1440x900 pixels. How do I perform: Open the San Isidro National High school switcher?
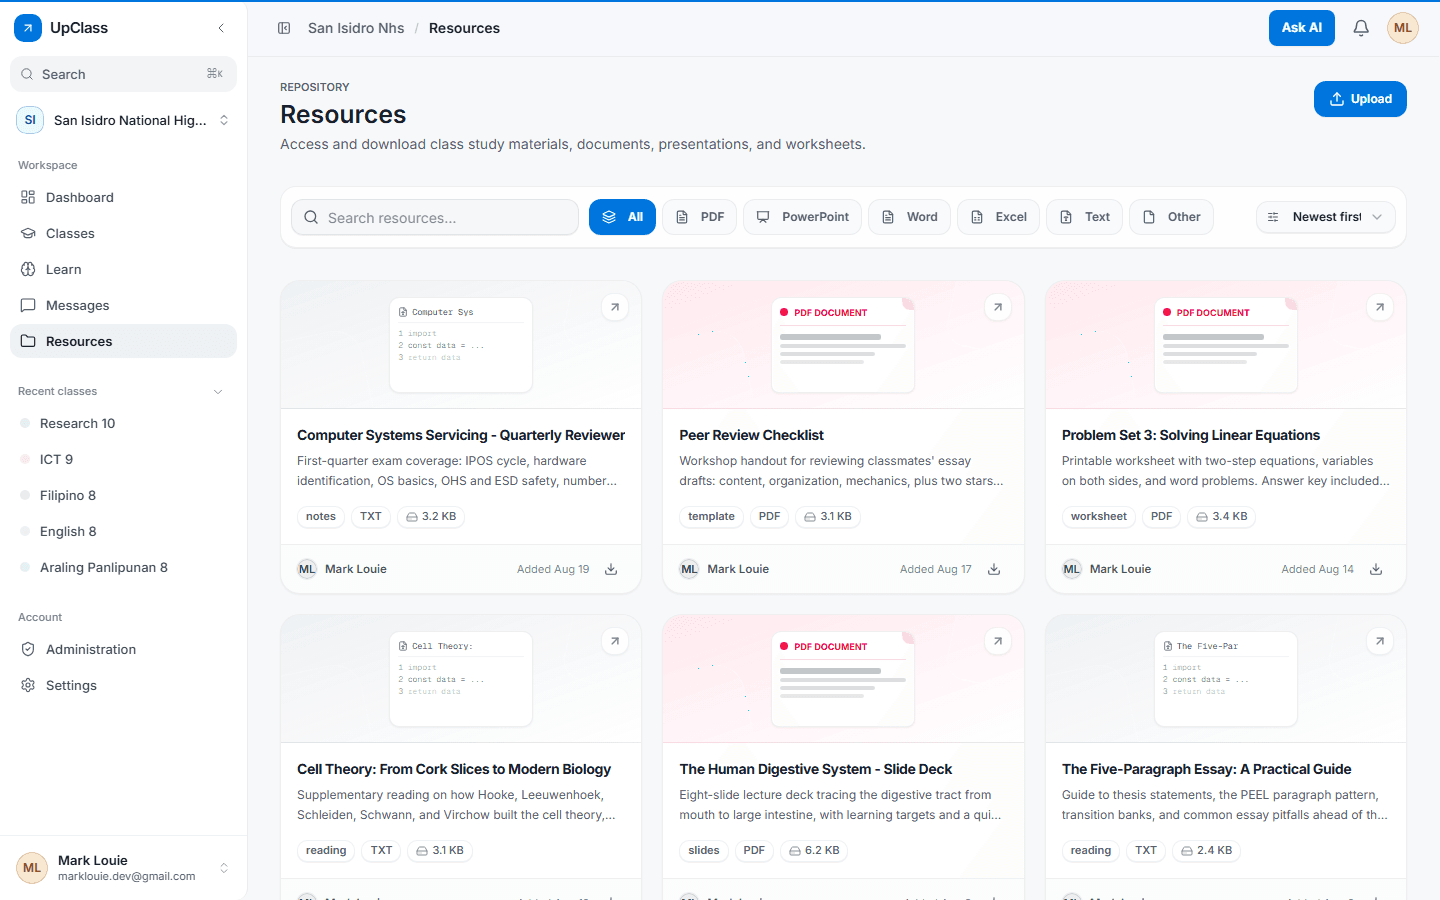click(x=123, y=120)
